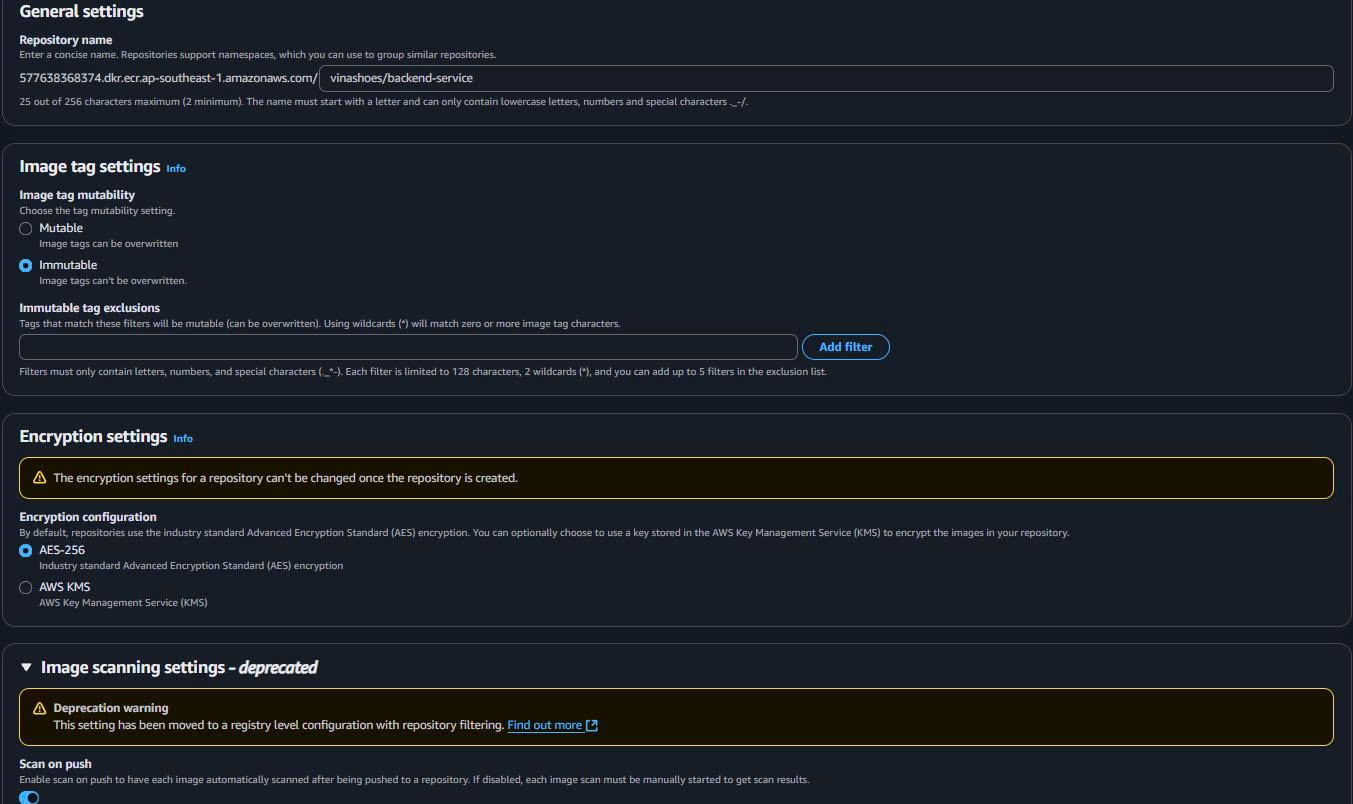Image resolution: width=1353 pixels, height=804 pixels.
Task: Select AES-256 encryption
Action: (x=26, y=551)
